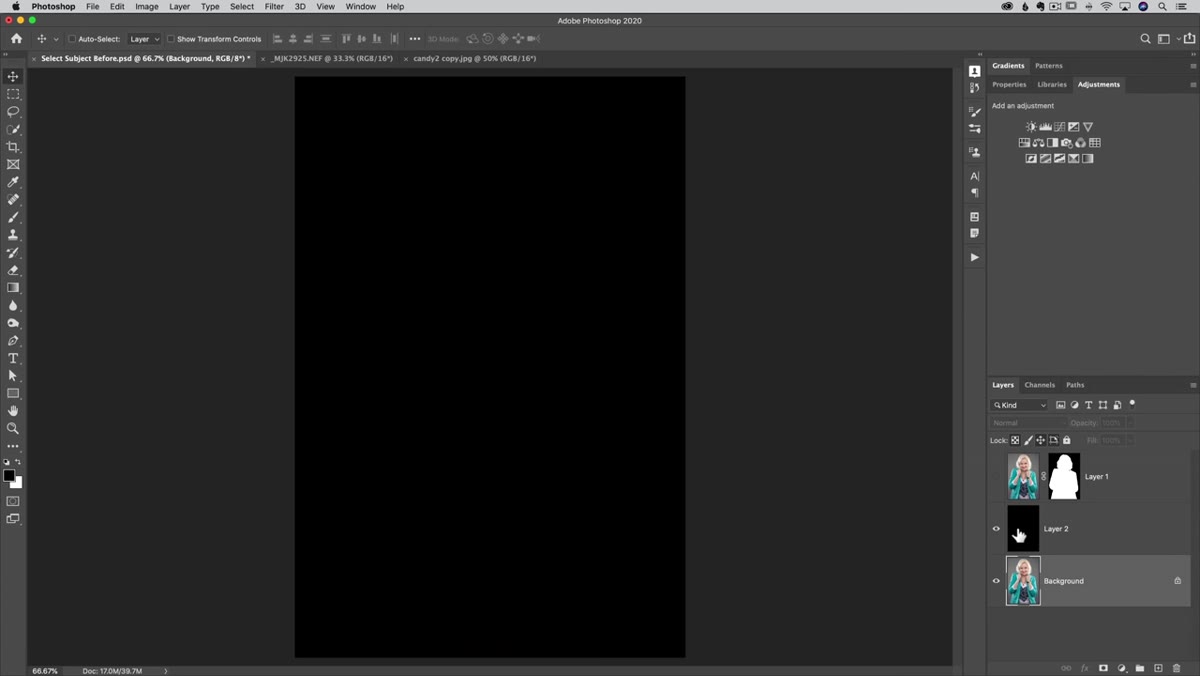Select the Horizontal Type tool
Image resolution: width=1200 pixels, height=676 pixels.
(13, 358)
